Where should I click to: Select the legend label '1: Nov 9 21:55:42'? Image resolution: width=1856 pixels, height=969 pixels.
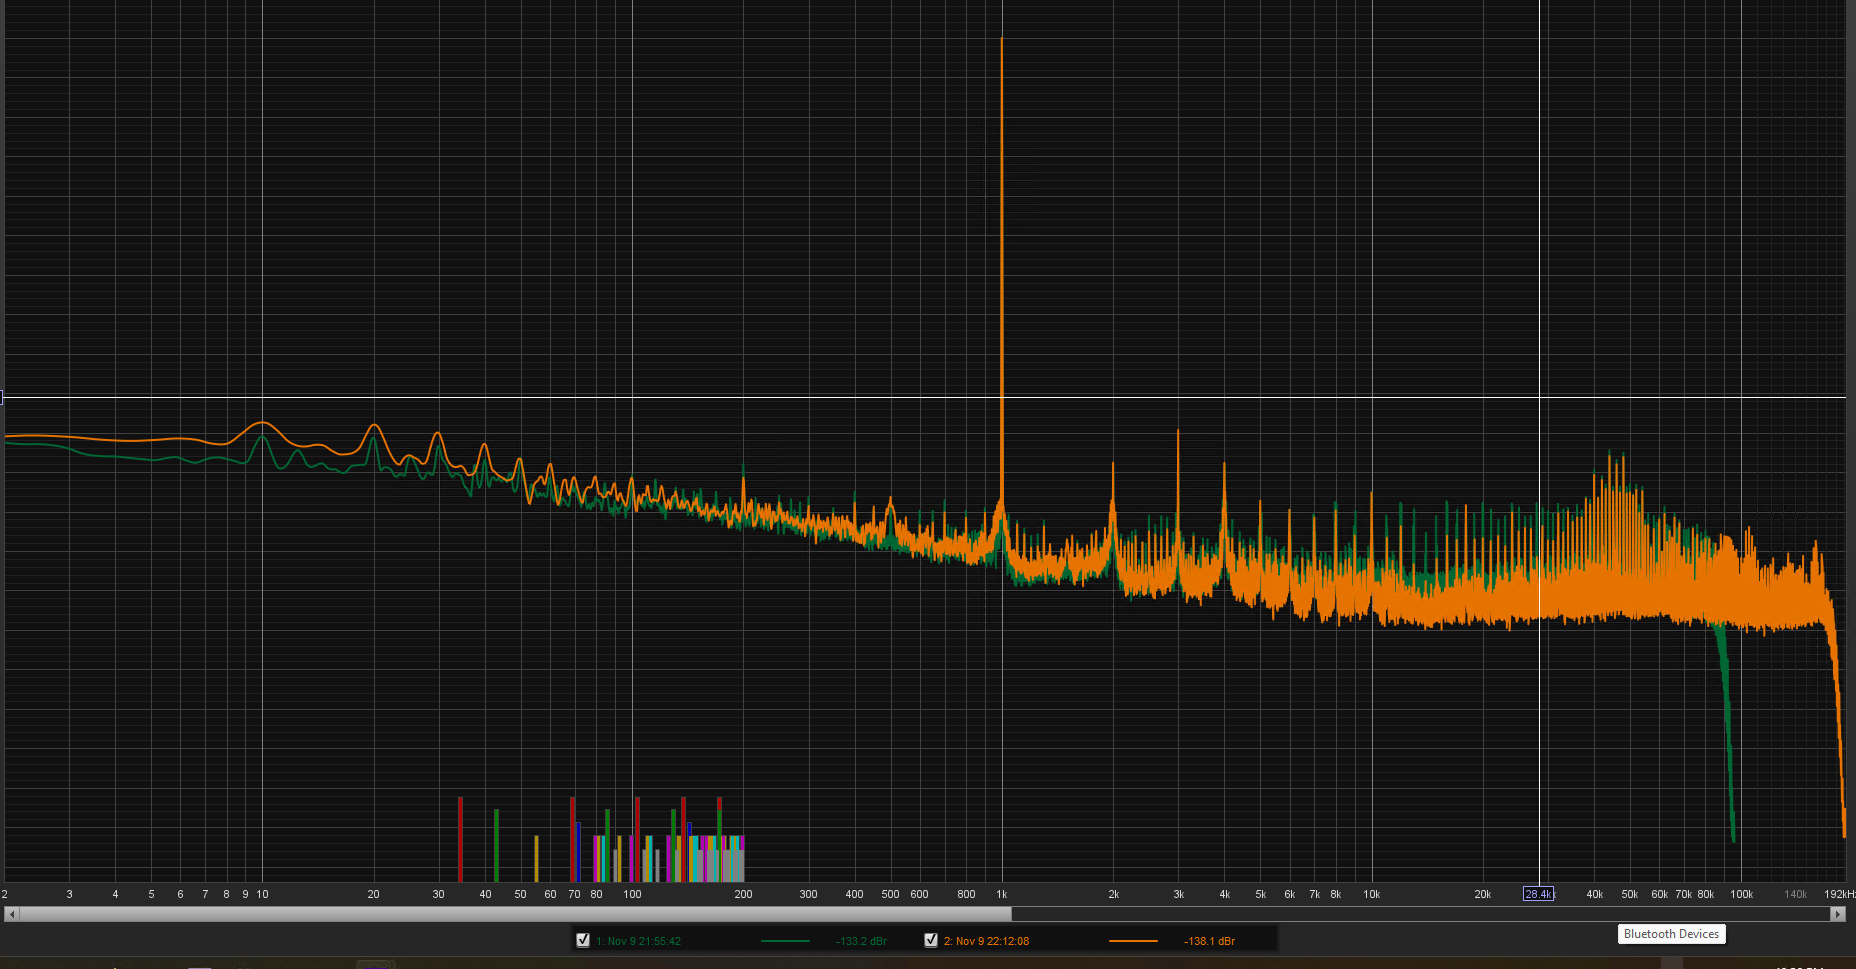[x=638, y=941]
